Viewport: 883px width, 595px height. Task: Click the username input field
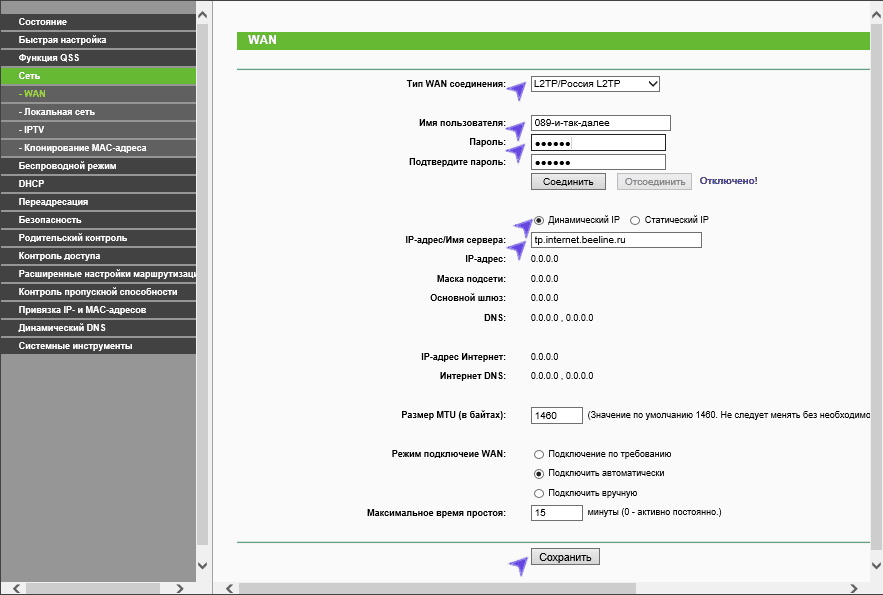click(x=600, y=123)
